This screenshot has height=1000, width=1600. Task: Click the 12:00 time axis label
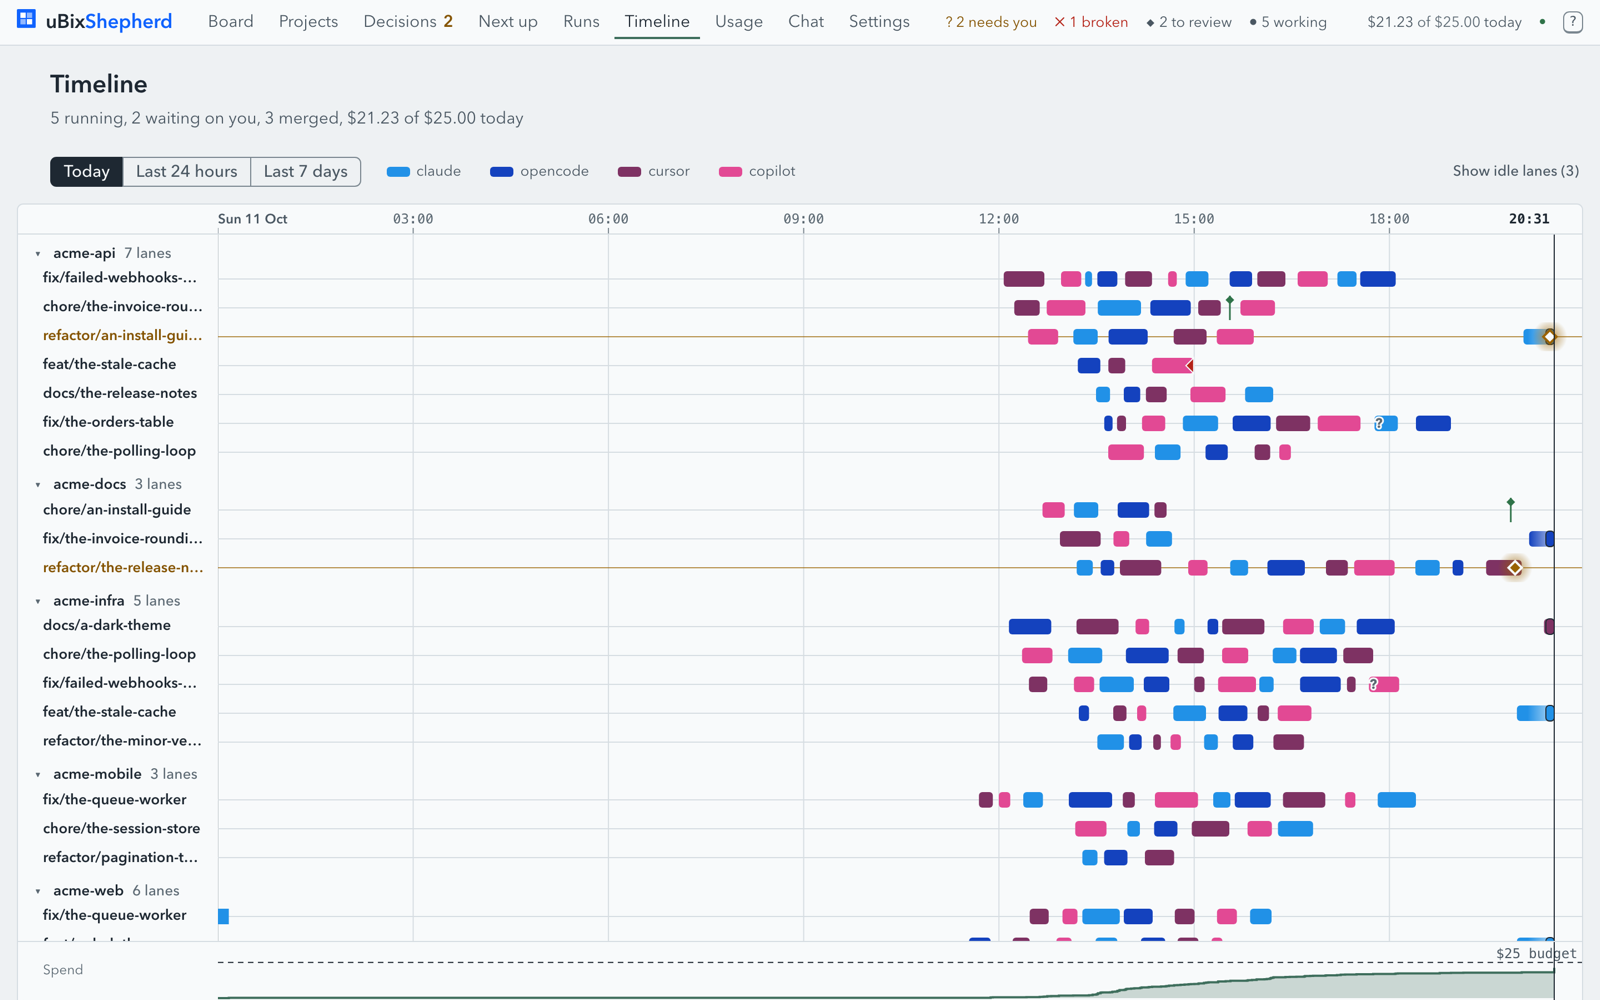click(999, 219)
